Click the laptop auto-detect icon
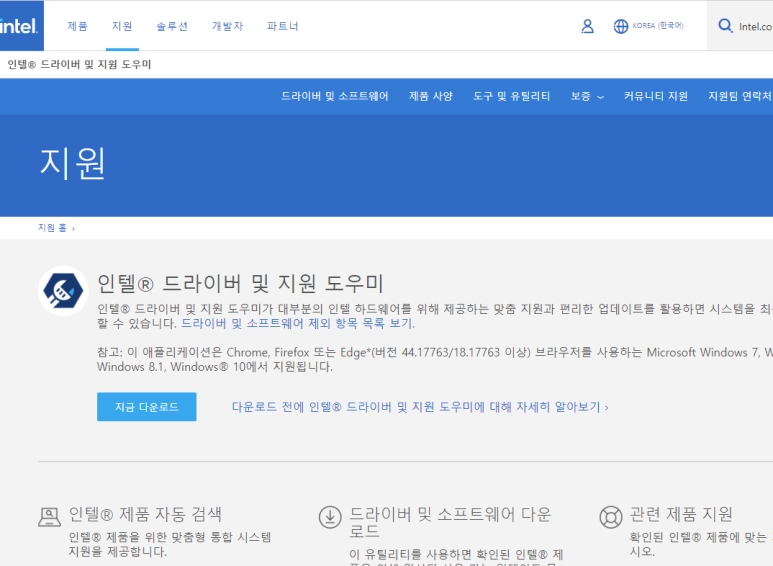The width and height of the screenshot is (773, 566). 49,517
